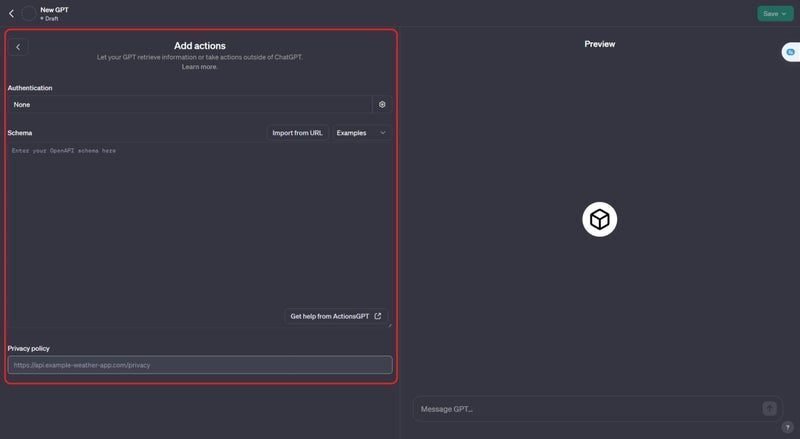The width and height of the screenshot is (800, 439).
Task: Click the Authentication label
Action: [x=30, y=88]
